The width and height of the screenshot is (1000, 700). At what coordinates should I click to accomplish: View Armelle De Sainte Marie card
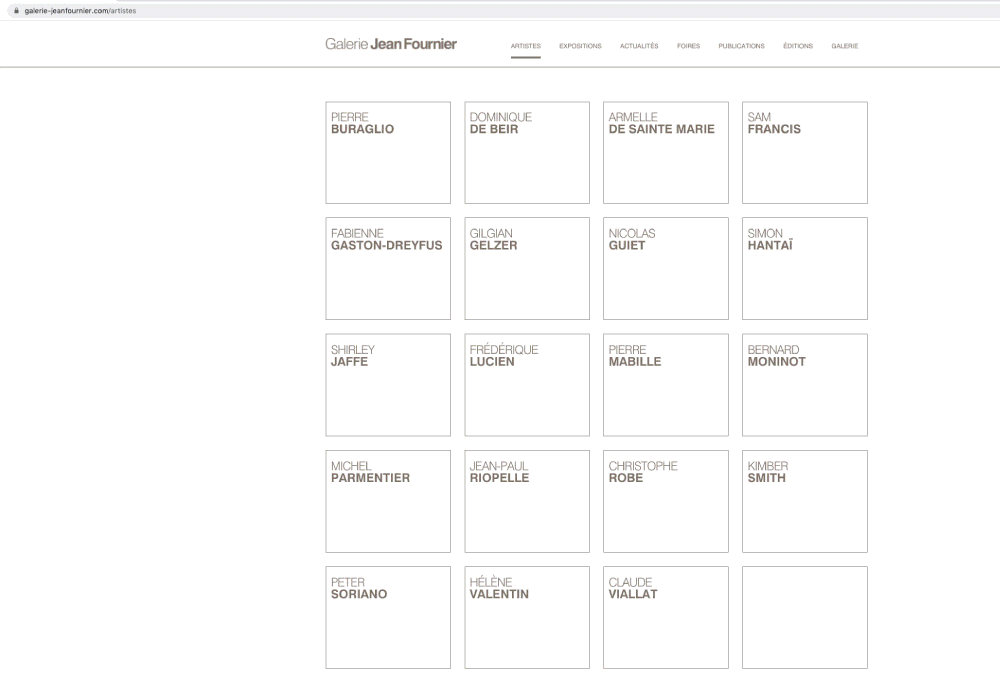pyautogui.click(x=666, y=152)
